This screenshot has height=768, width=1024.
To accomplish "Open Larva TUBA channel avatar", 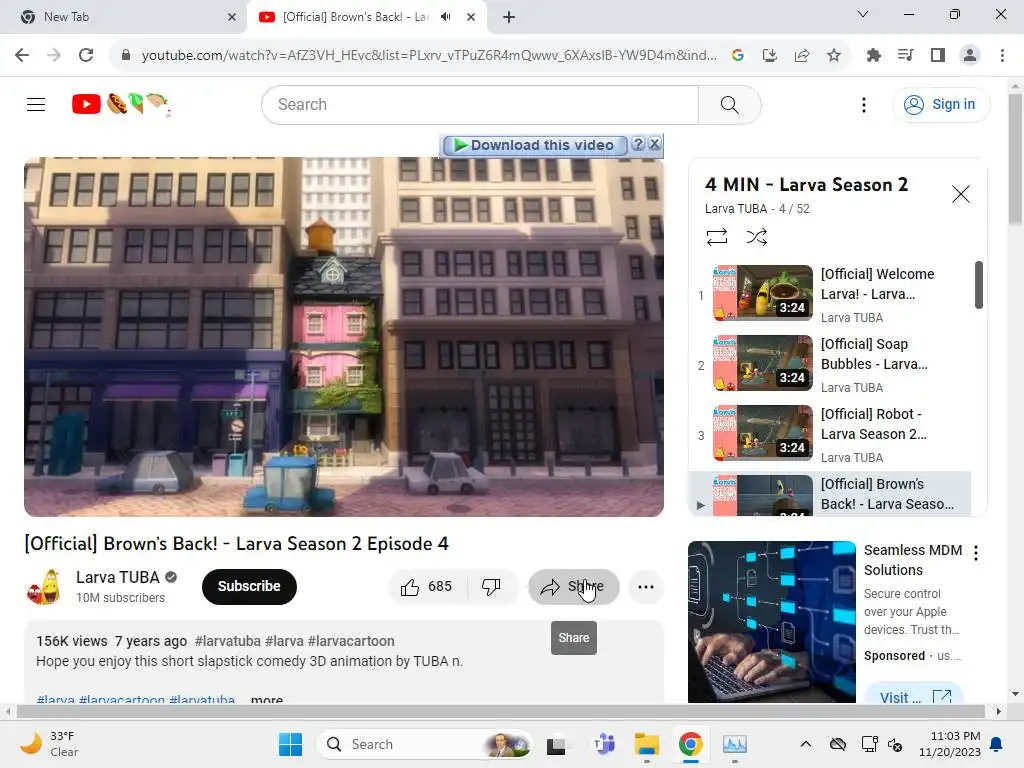I will 44,586.
